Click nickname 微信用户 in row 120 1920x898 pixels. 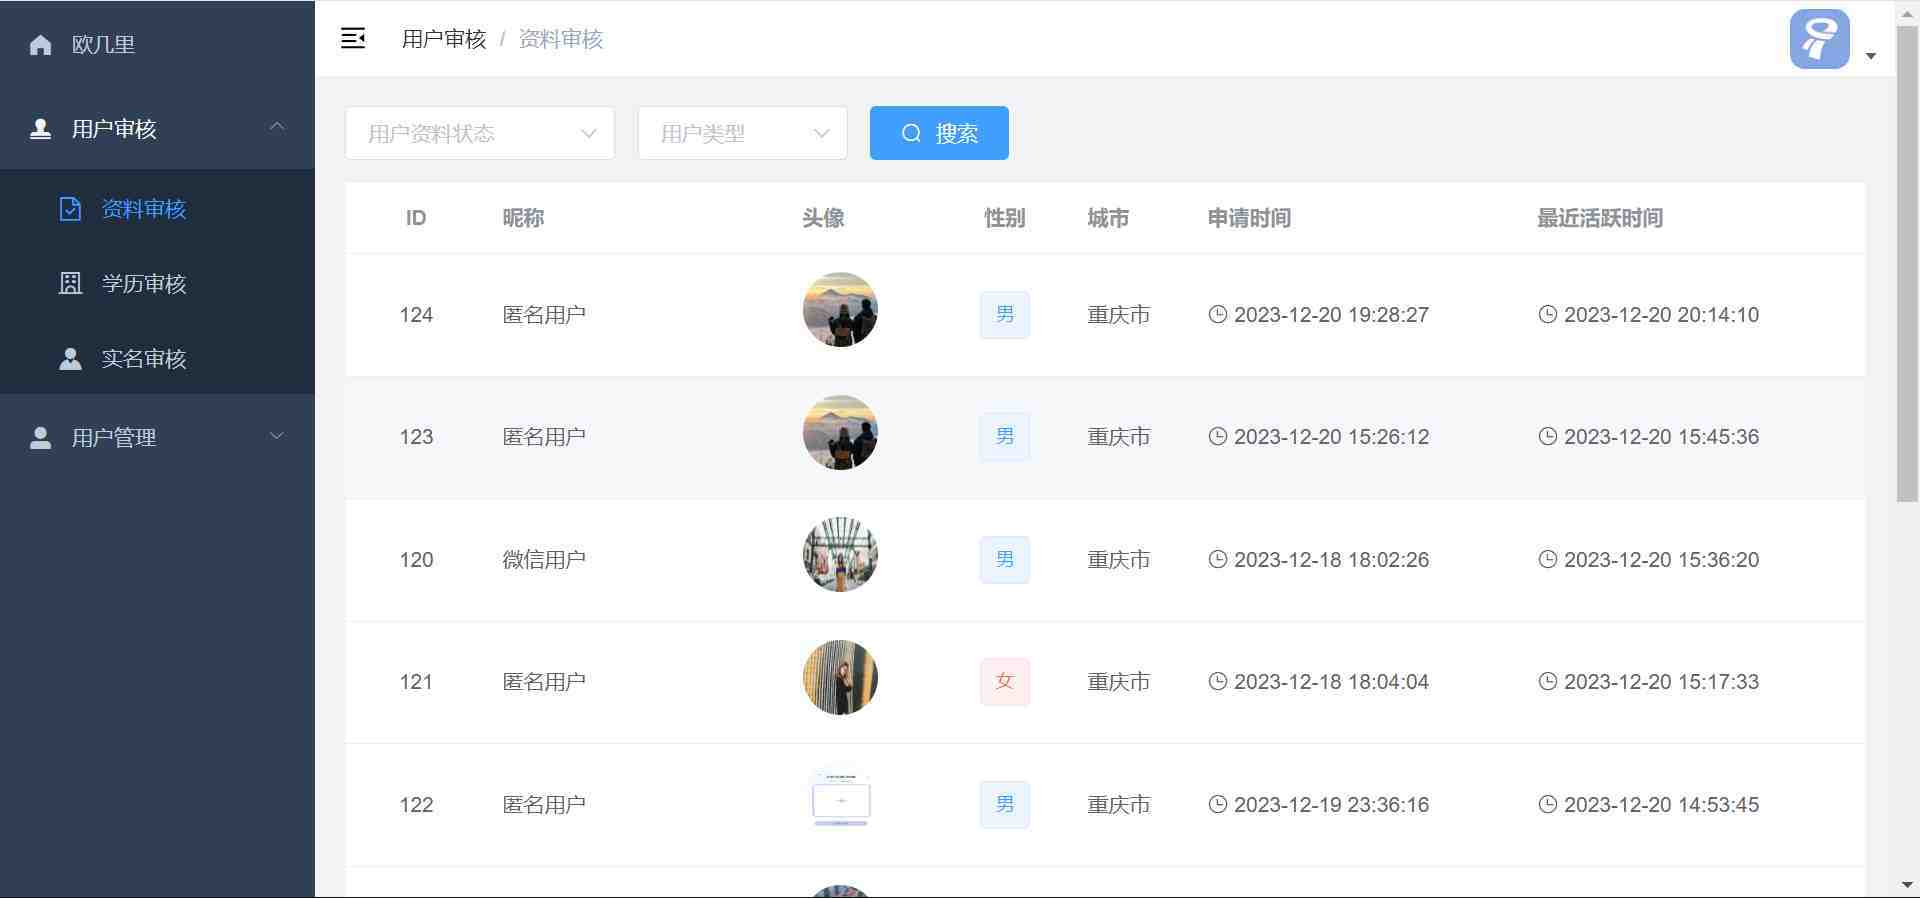click(x=544, y=559)
